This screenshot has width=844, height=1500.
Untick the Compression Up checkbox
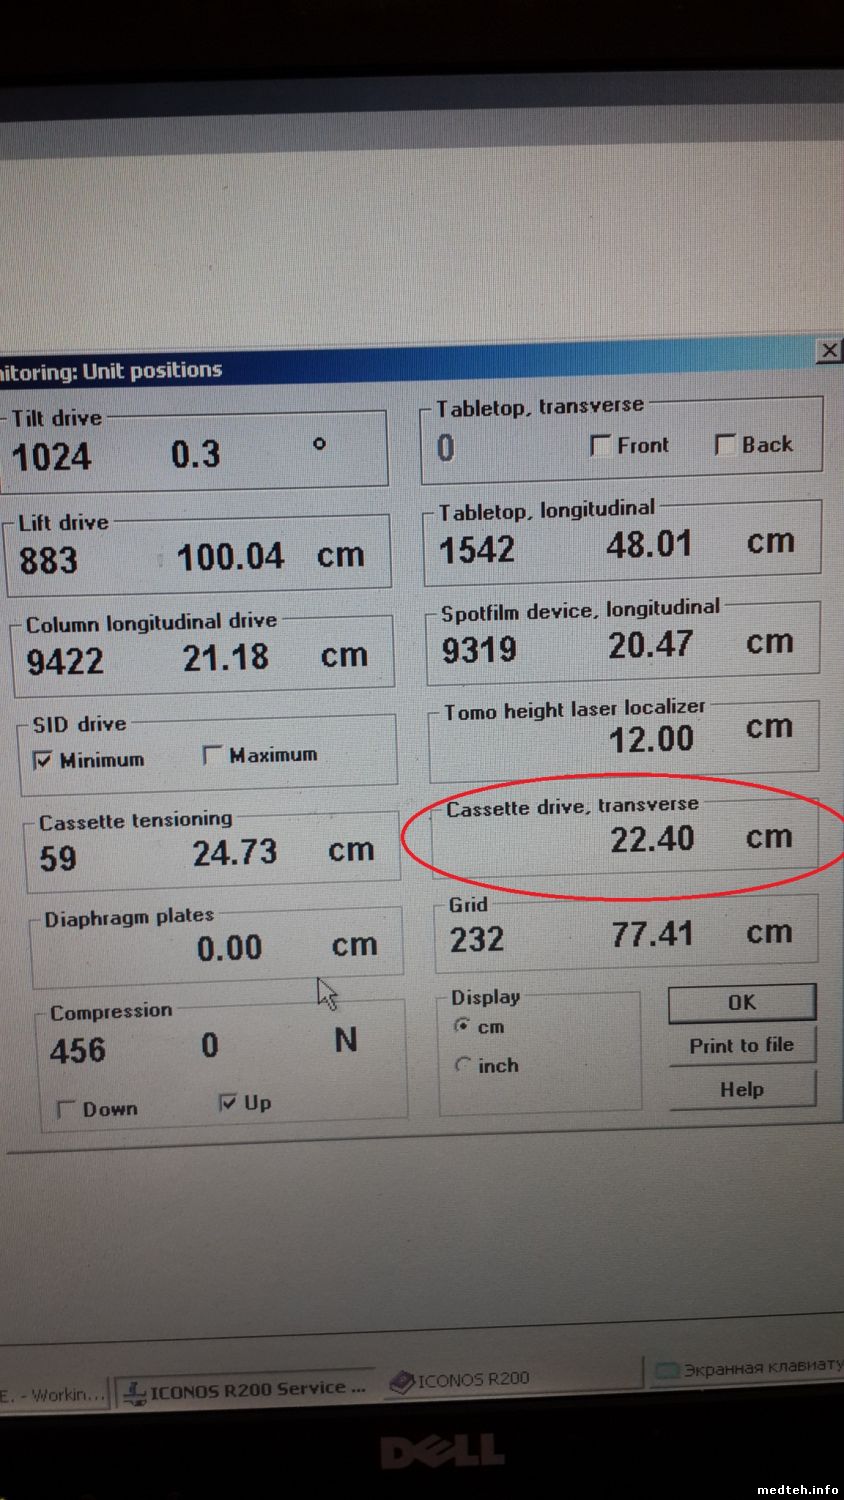pos(228,1103)
